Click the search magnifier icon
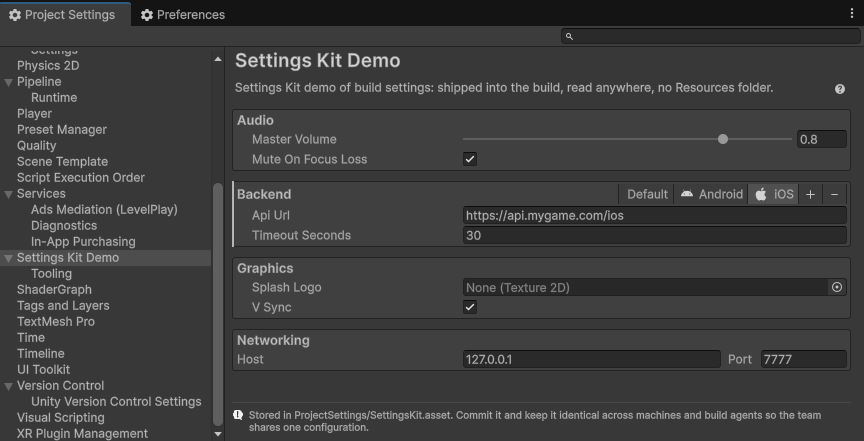 (x=570, y=36)
